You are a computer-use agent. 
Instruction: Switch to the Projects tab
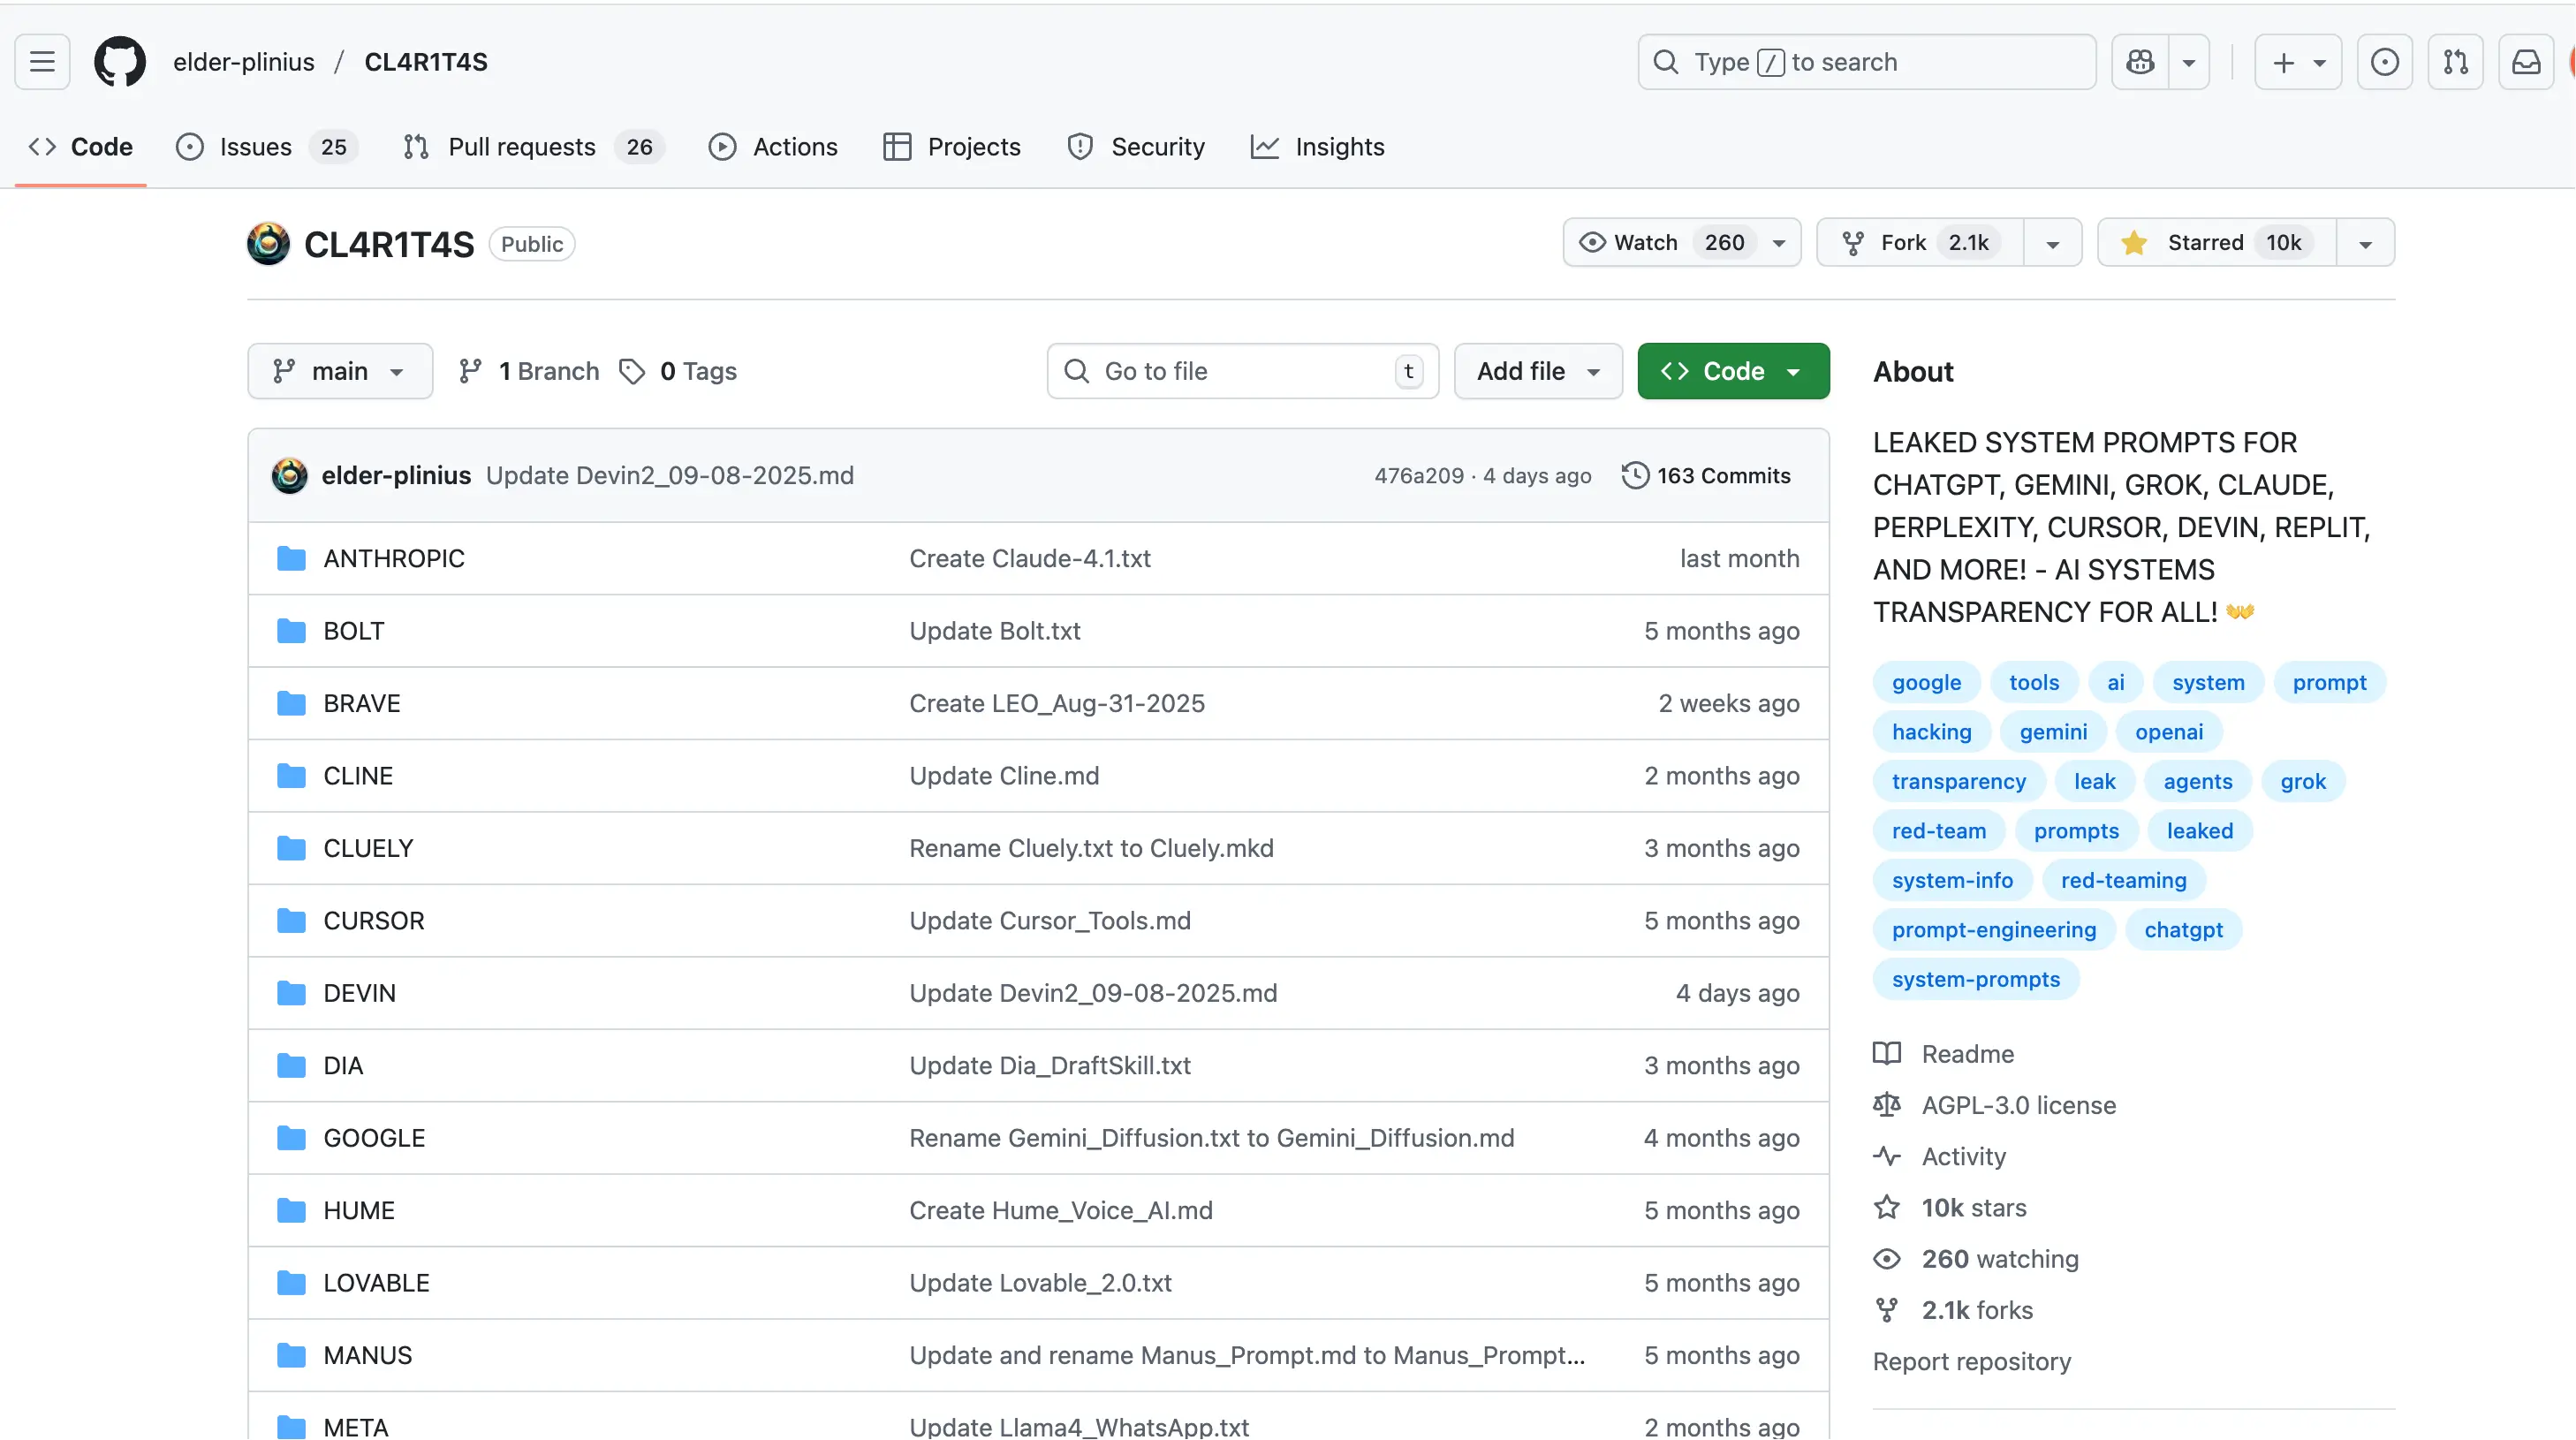click(952, 147)
